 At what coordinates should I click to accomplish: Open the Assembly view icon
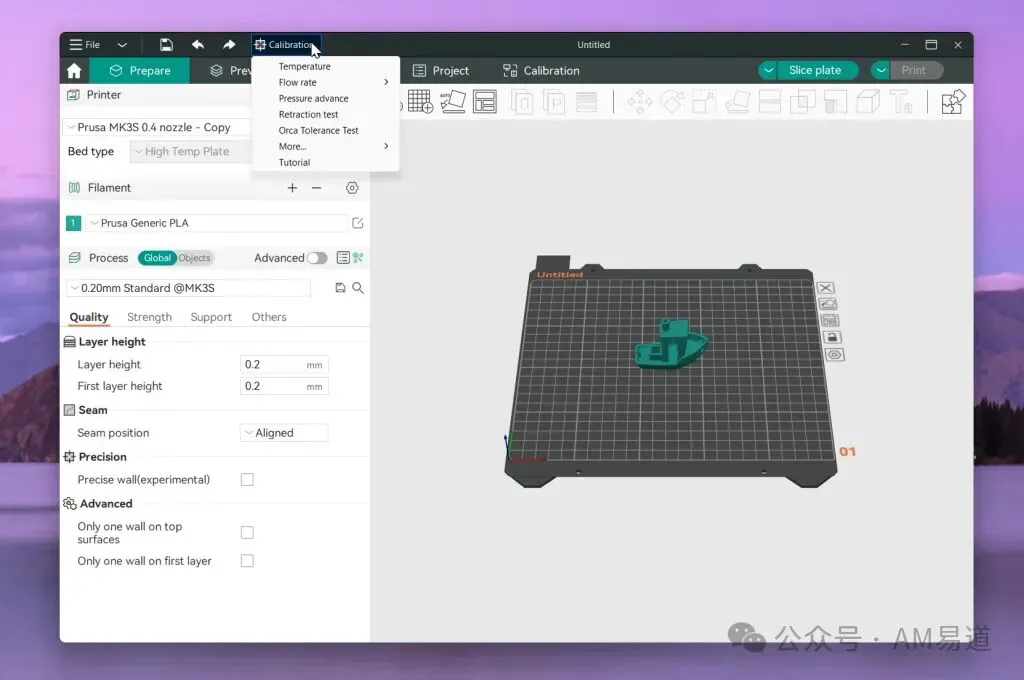(953, 103)
